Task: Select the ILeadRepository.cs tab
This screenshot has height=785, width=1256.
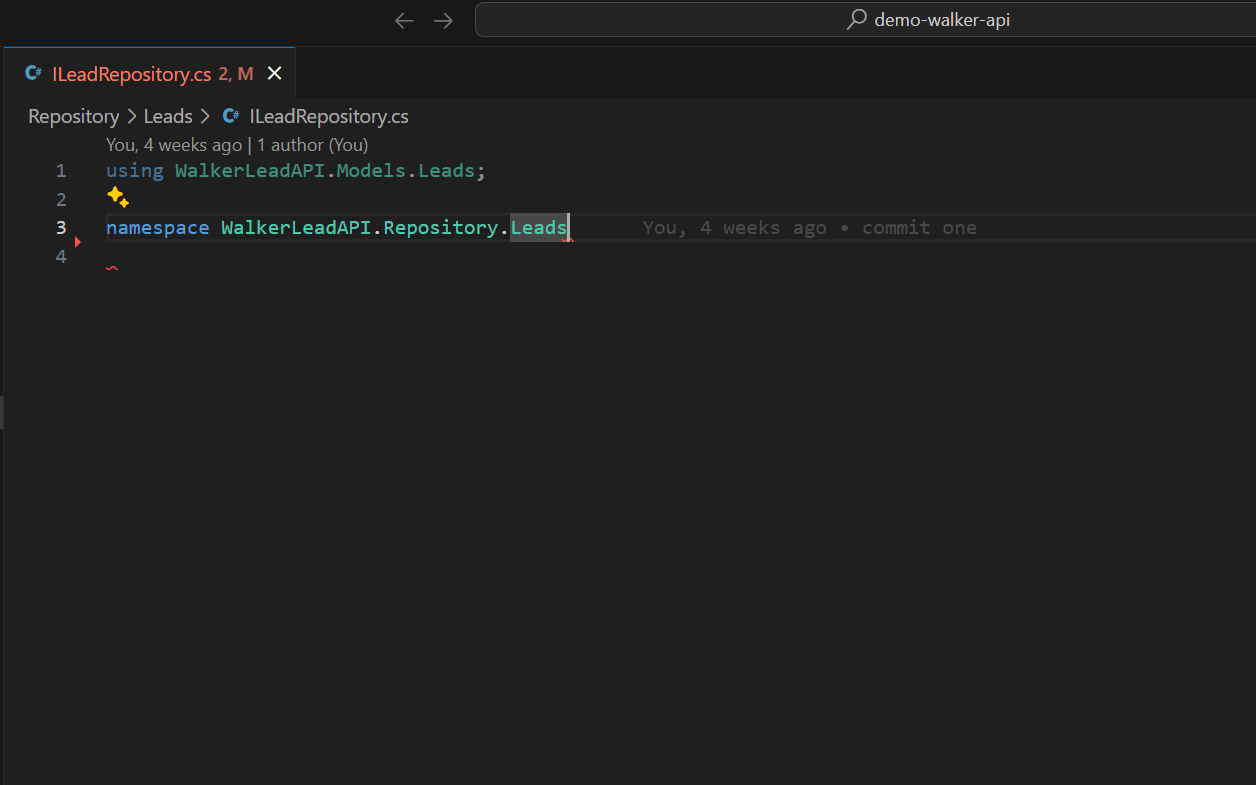Action: (x=149, y=73)
